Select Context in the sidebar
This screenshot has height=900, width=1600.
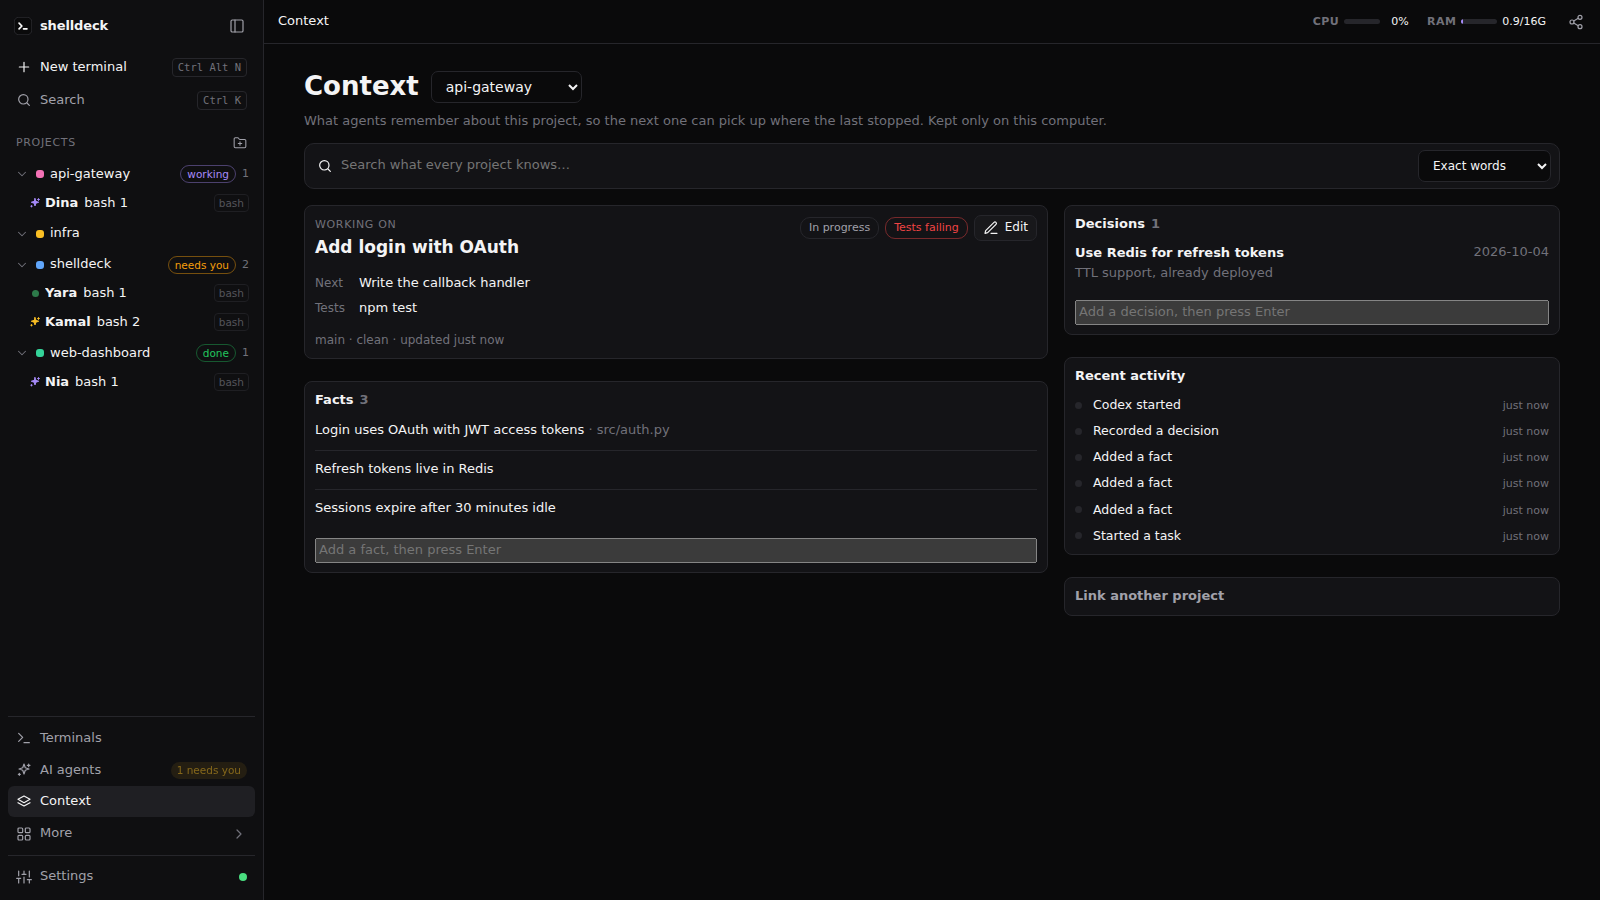tap(131, 801)
